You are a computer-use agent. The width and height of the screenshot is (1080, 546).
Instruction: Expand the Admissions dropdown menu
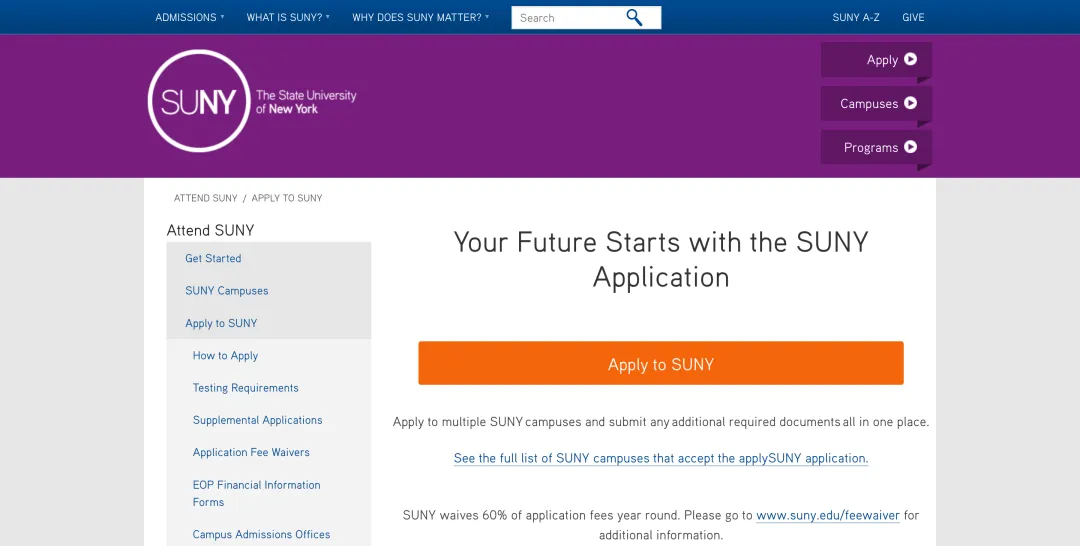[189, 17]
